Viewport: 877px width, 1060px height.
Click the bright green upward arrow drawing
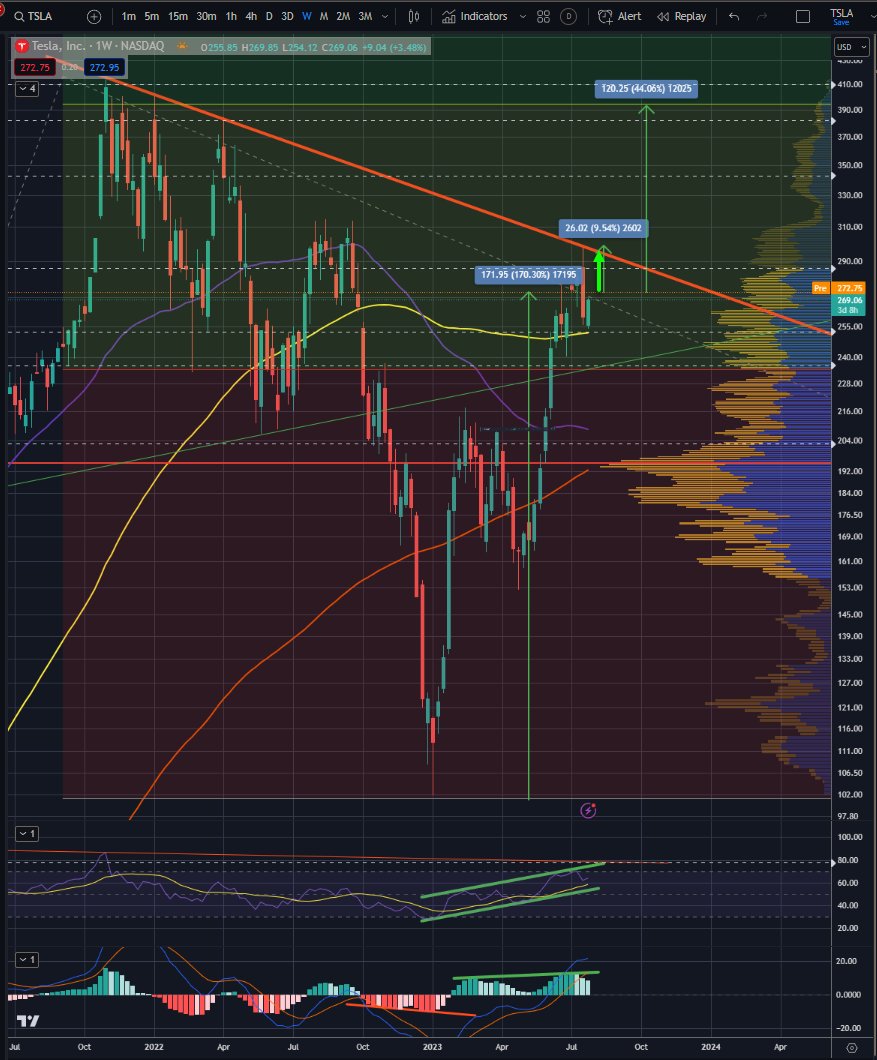(x=599, y=271)
